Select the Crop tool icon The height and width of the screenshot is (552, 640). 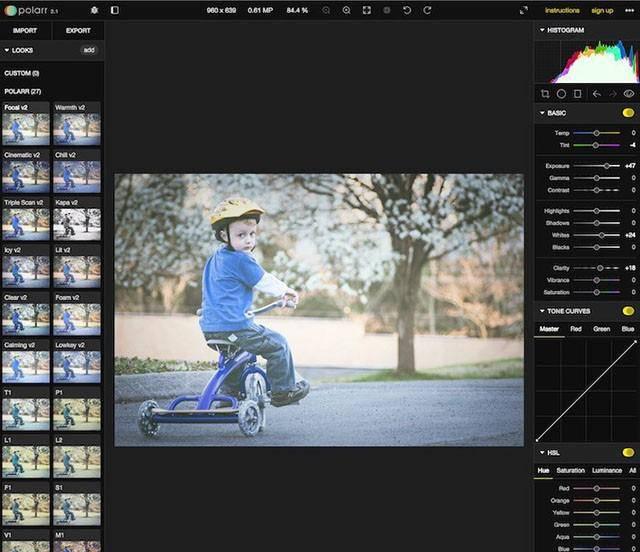click(x=545, y=94)
